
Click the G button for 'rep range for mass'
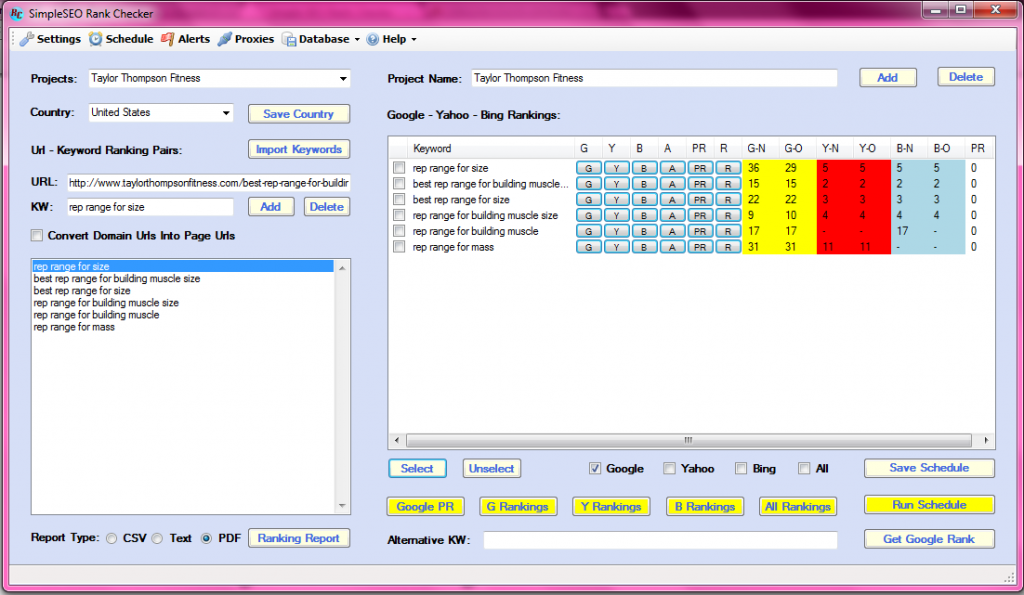coord(588,247)
